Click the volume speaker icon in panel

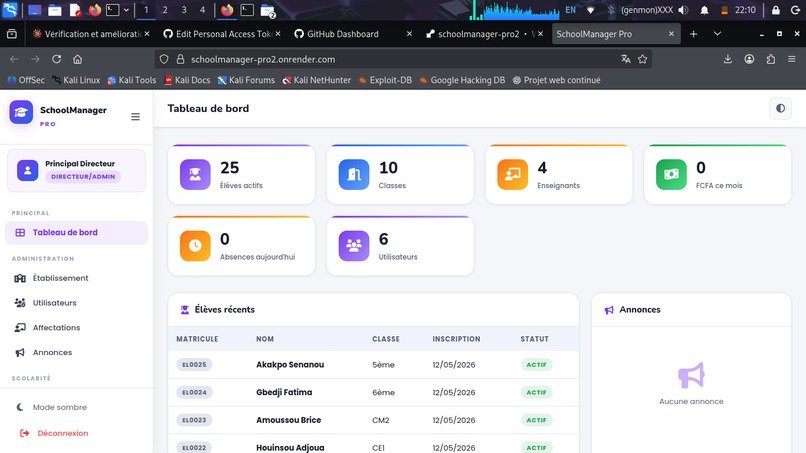point(683,10)
